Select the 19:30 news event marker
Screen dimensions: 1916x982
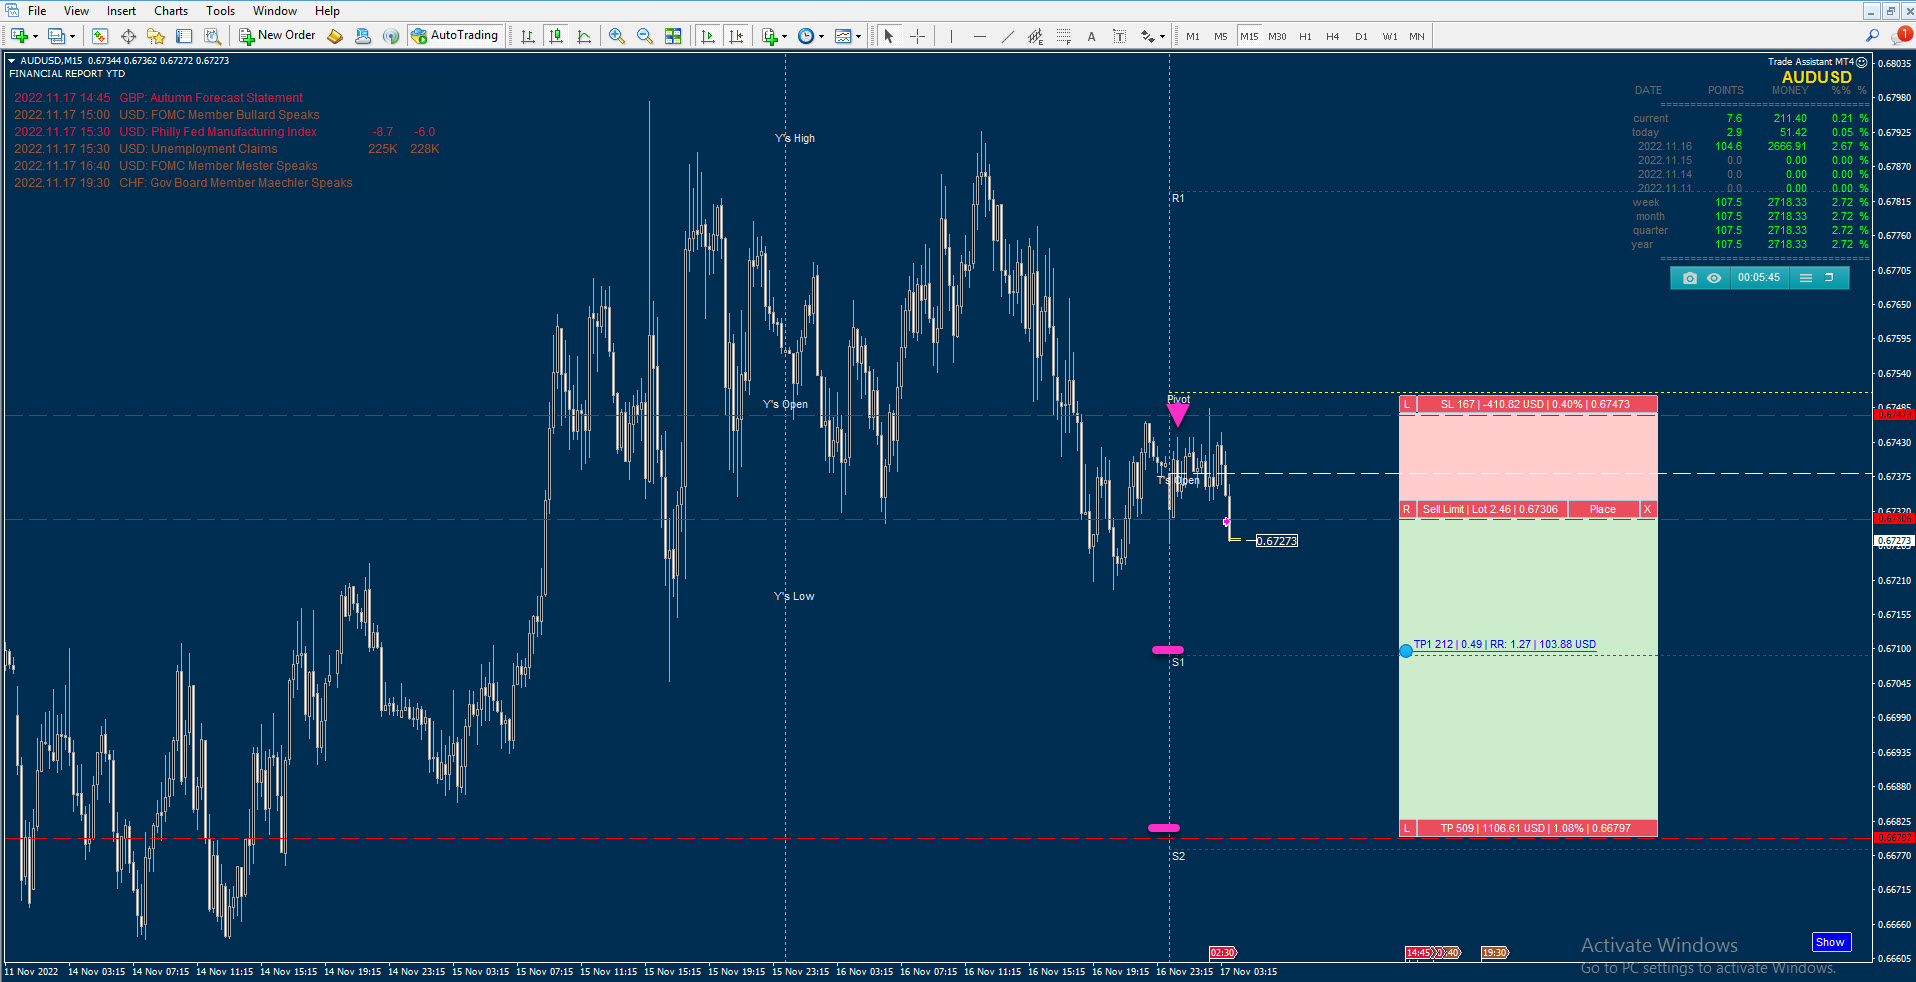click(1494, 953)
